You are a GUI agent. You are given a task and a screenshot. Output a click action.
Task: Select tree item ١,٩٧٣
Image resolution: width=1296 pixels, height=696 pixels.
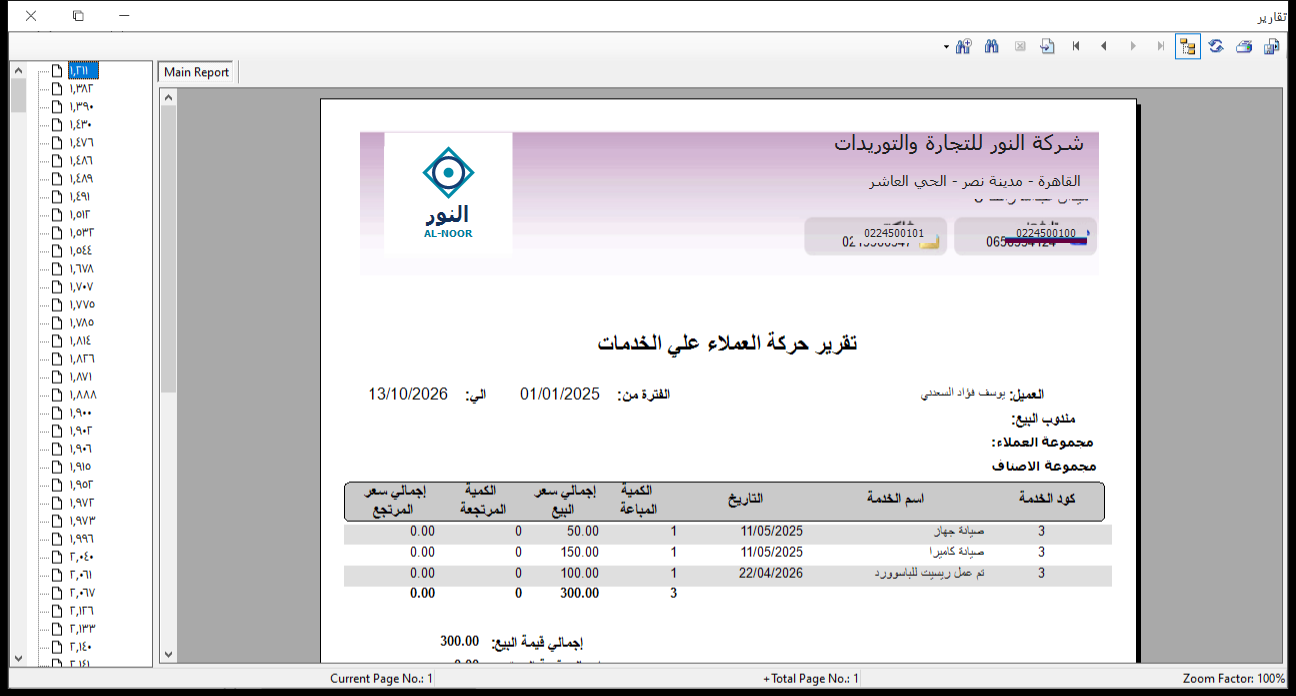tap(82, 520)
